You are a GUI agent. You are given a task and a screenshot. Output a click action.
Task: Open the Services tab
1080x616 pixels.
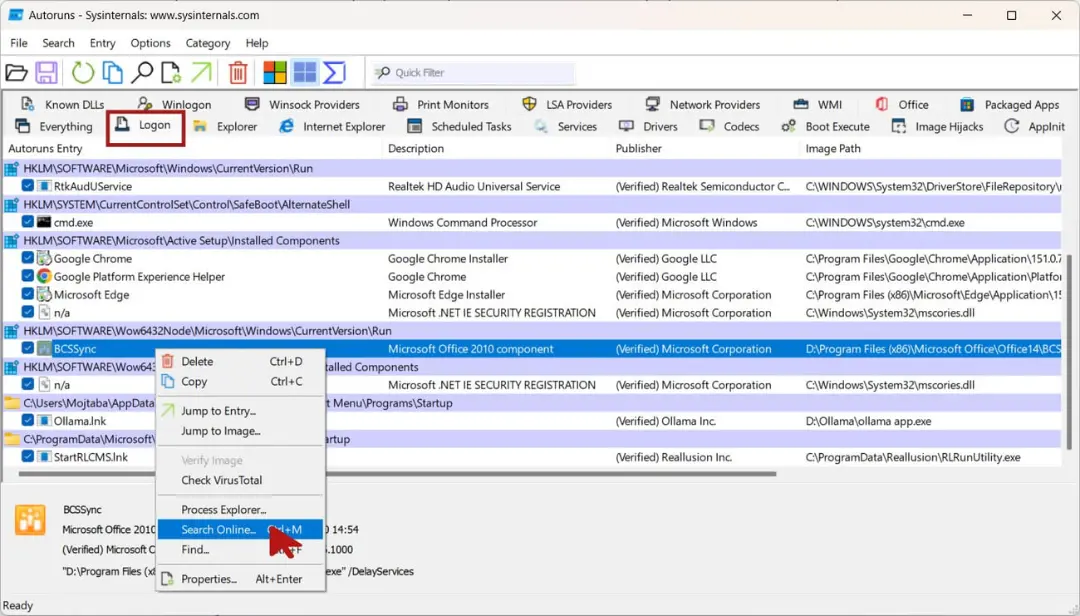[565, 126]
